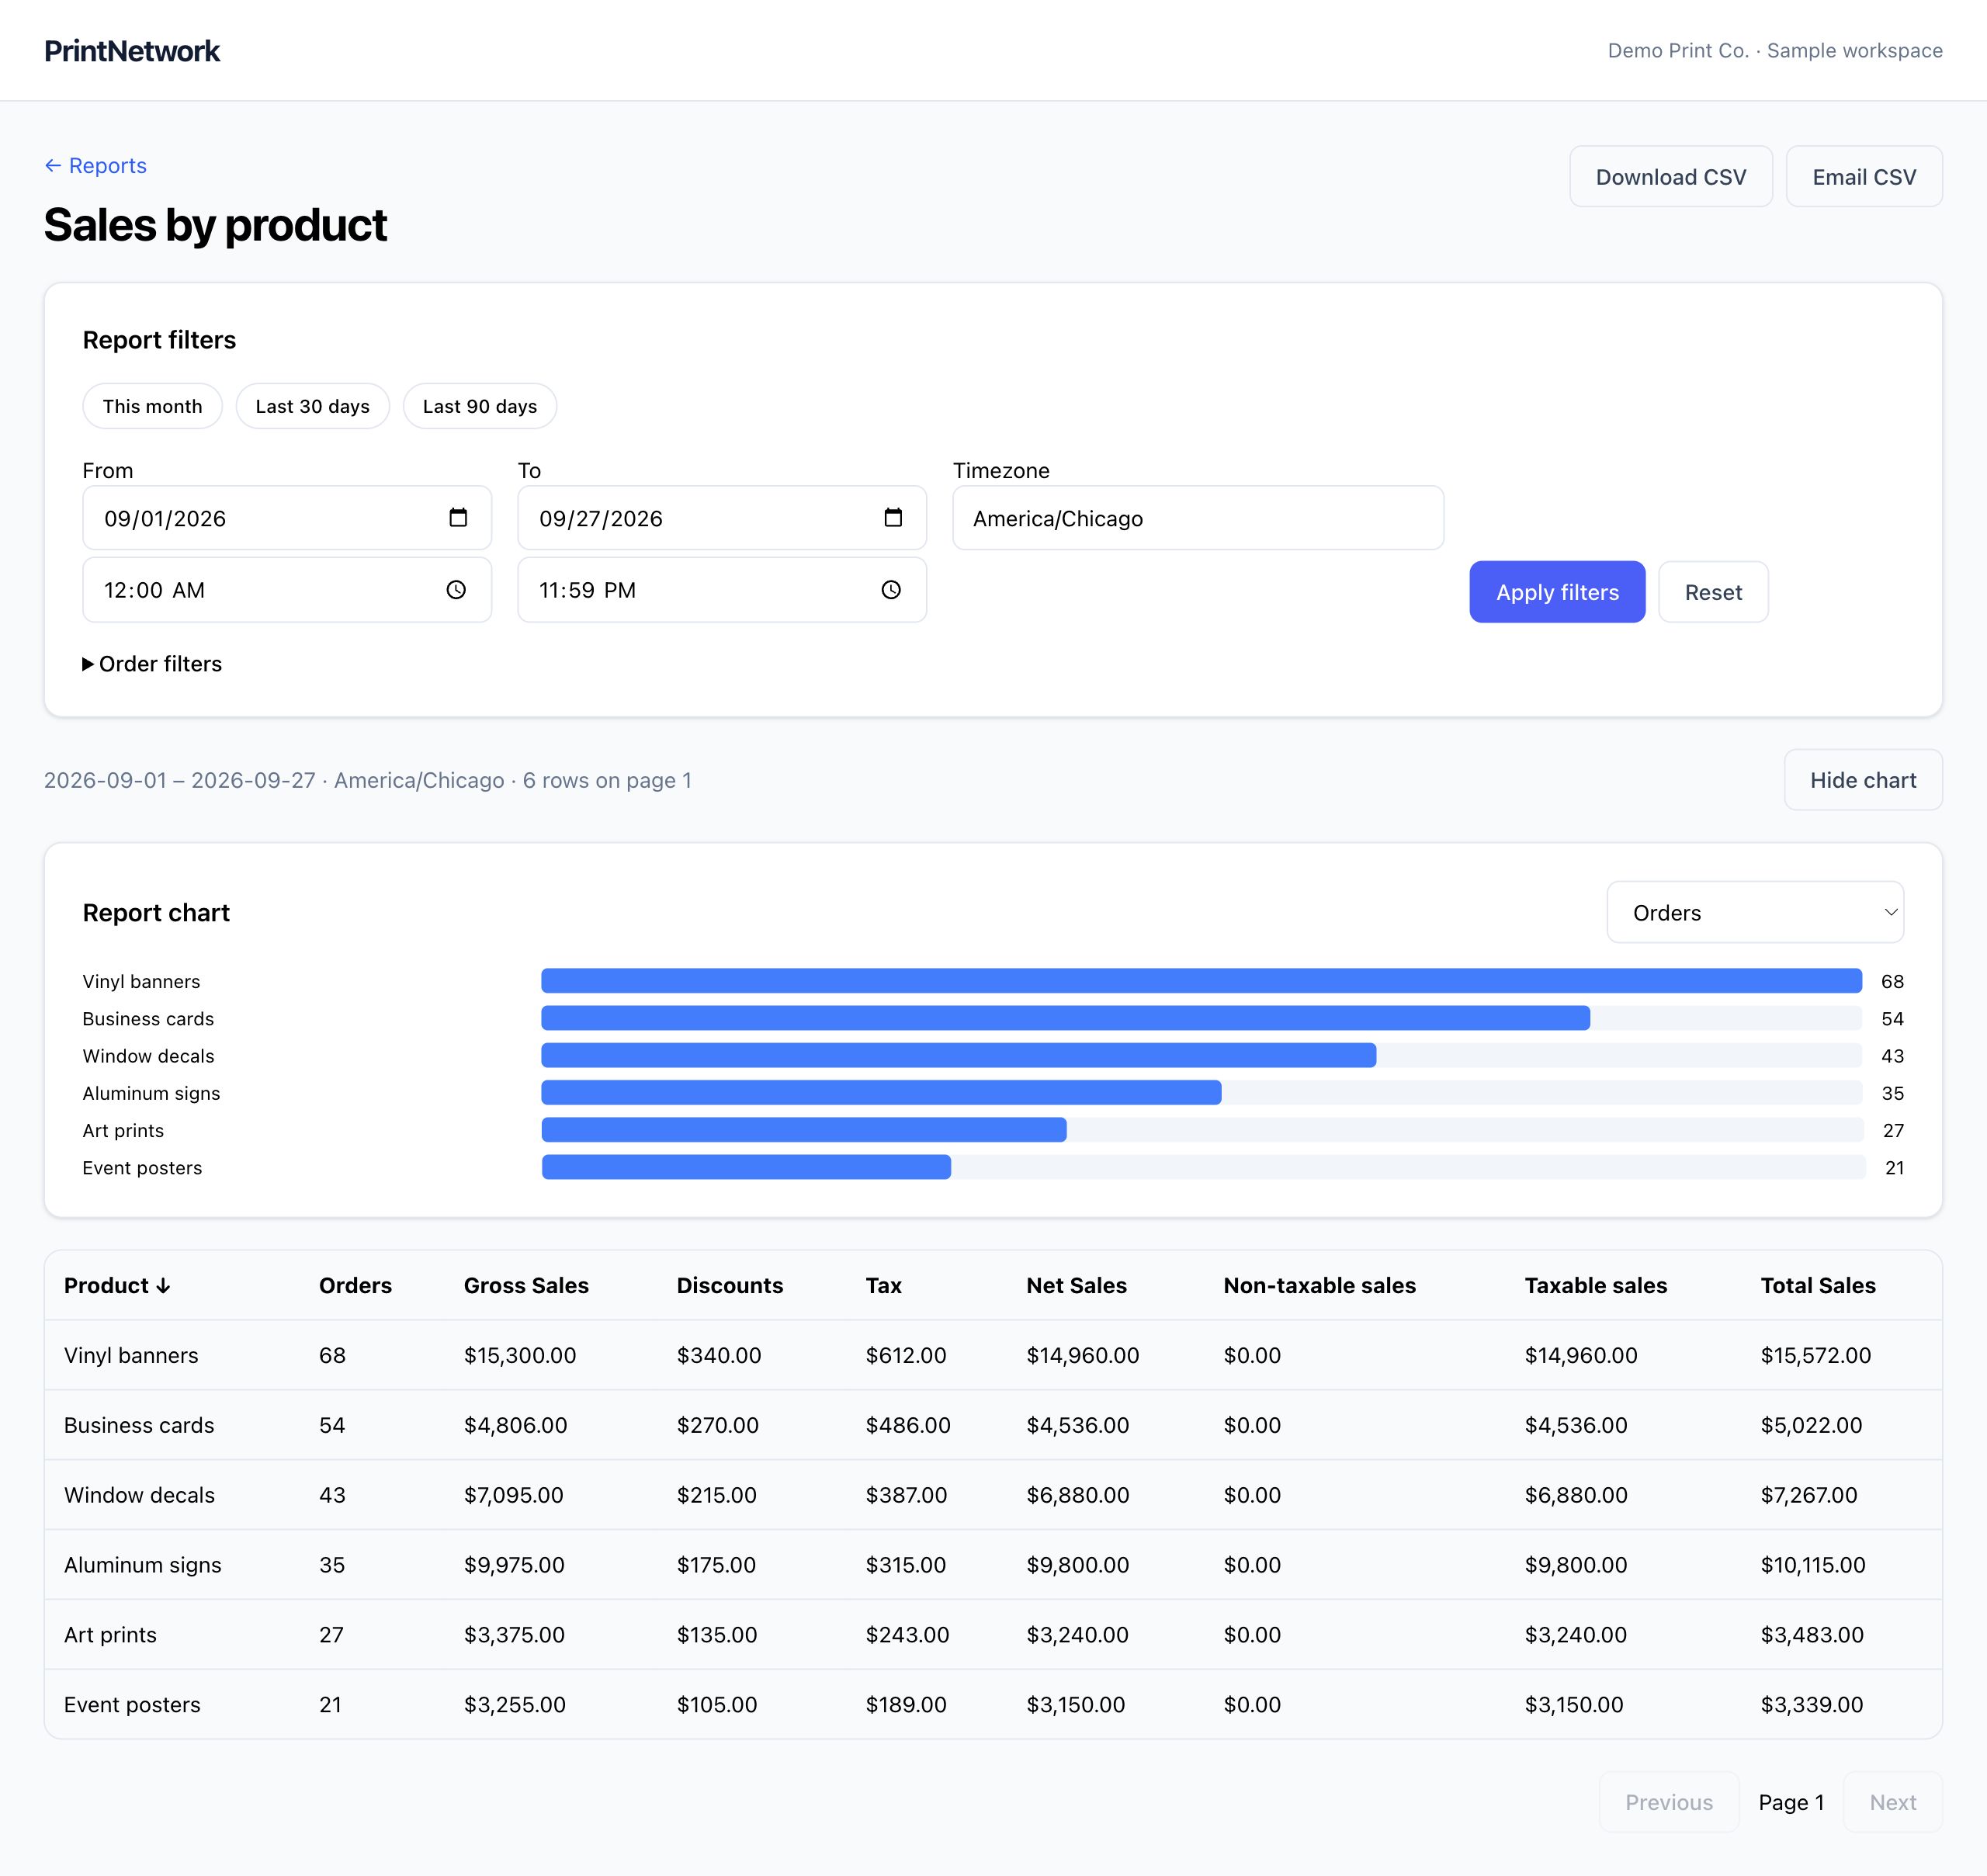1987x1876 pixels.
Task: Expand the Order filters section
Action: tap(152, 664)
